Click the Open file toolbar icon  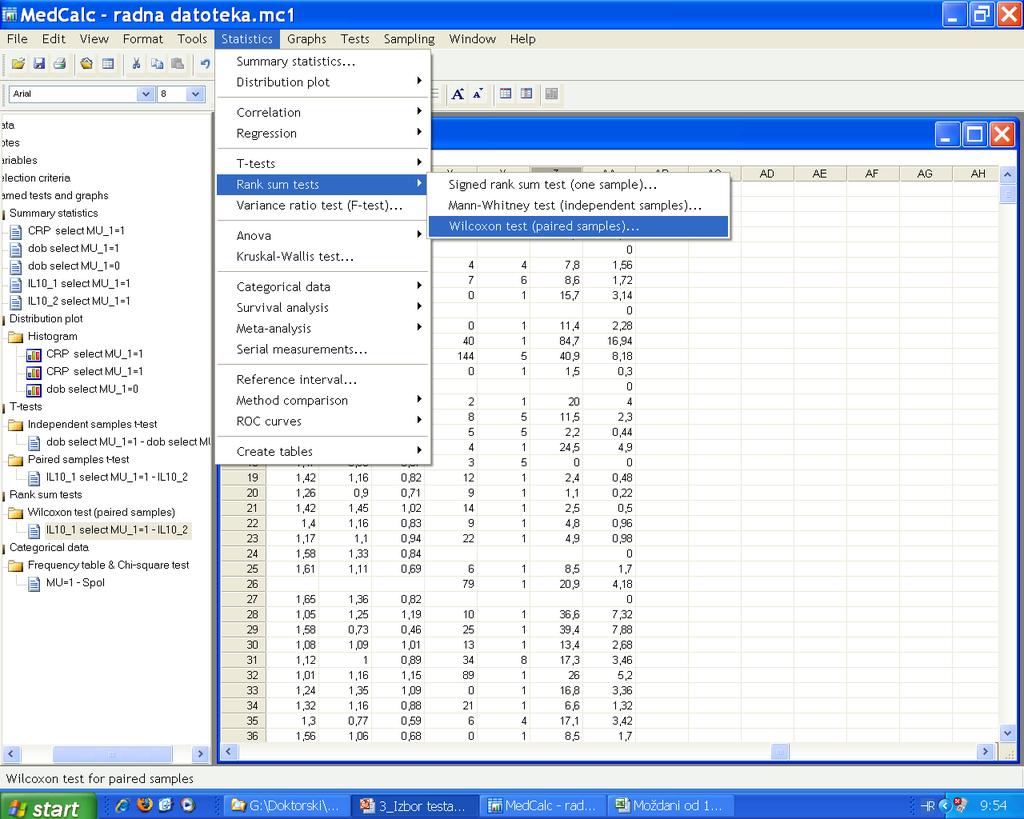point(18,63)
